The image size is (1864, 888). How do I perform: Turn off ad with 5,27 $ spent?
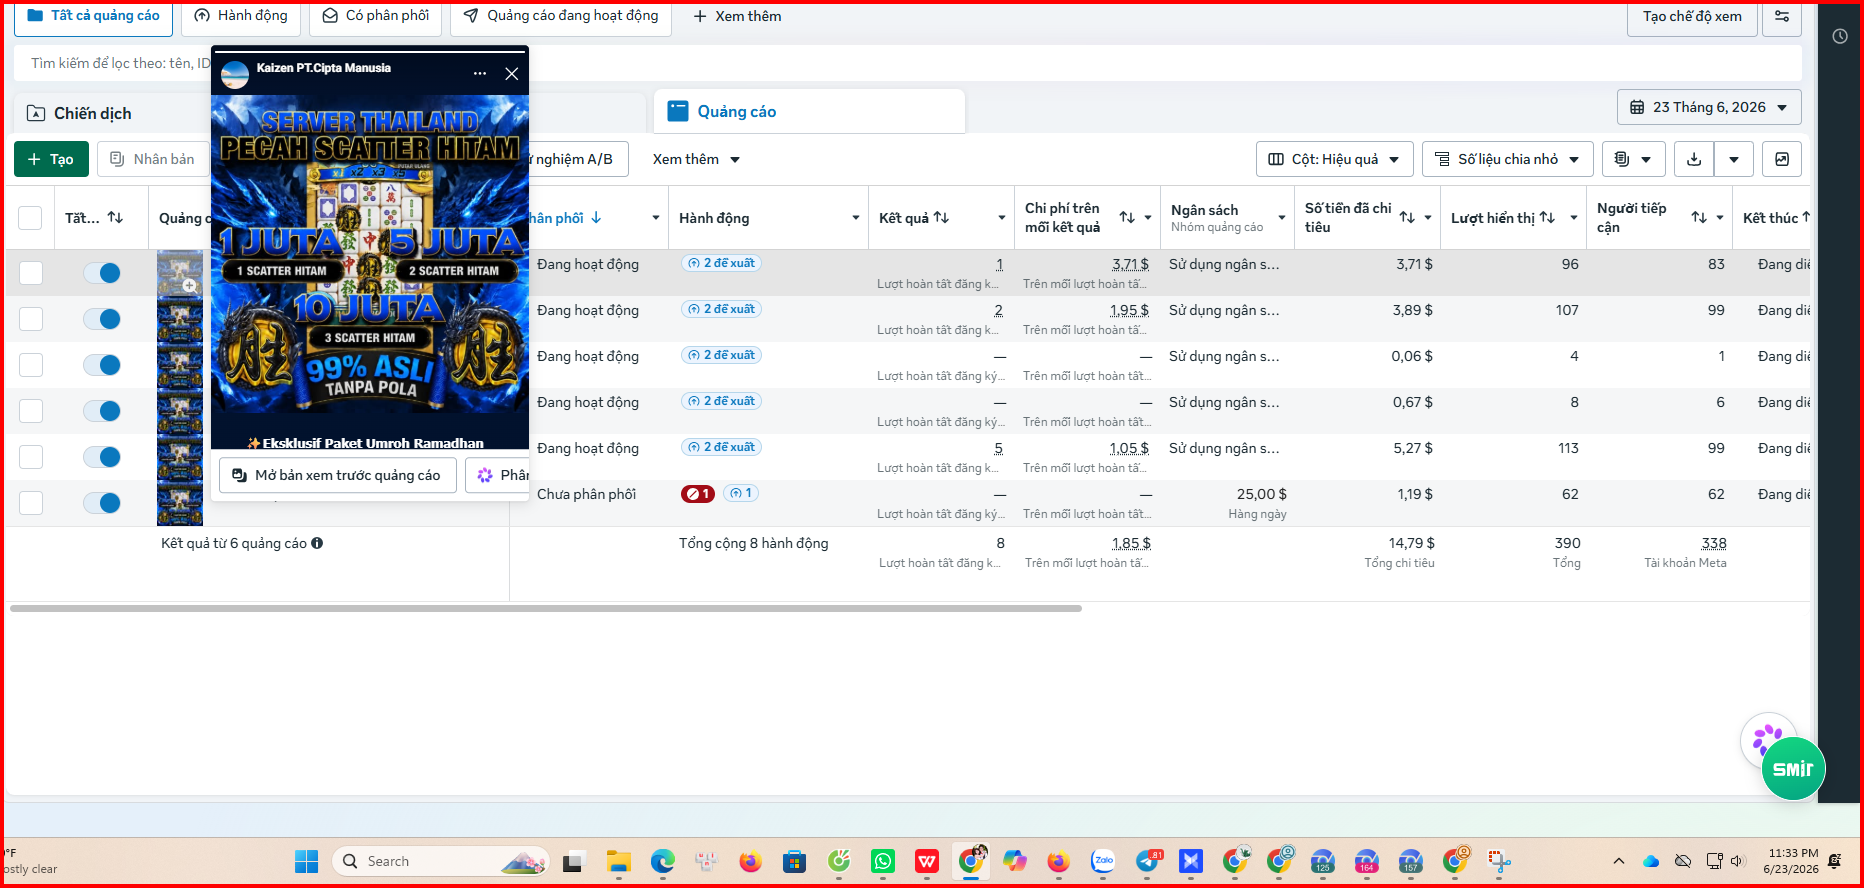point(102,457)
